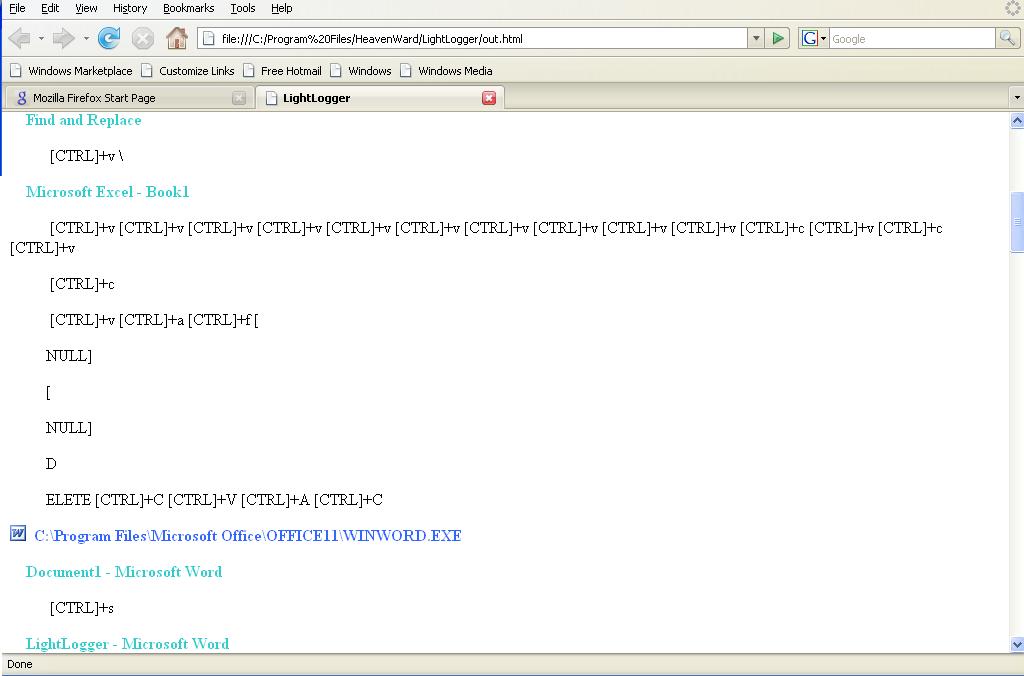Expand the address bar URL dropdown

756,39
